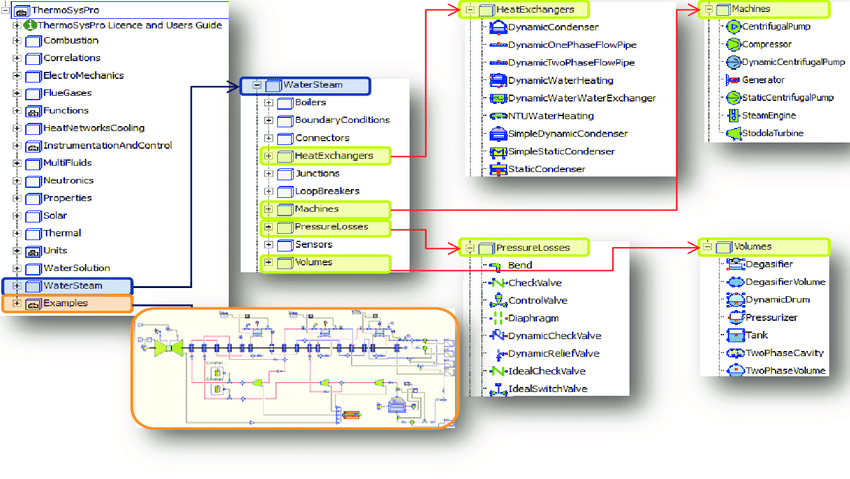Expand the LoopBreakers subpackage
The width and height of the screenshot is (850, 479).
(x=268, y=191)
